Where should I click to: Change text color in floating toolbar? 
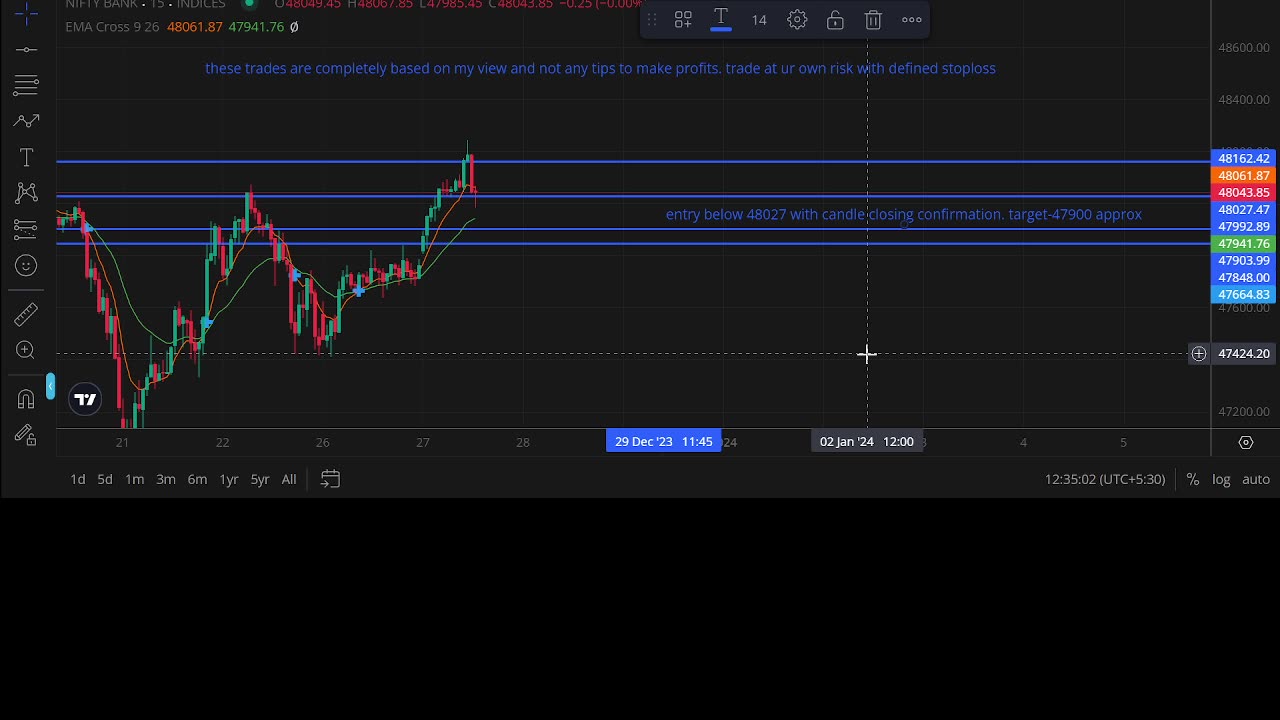click(721, 20)
